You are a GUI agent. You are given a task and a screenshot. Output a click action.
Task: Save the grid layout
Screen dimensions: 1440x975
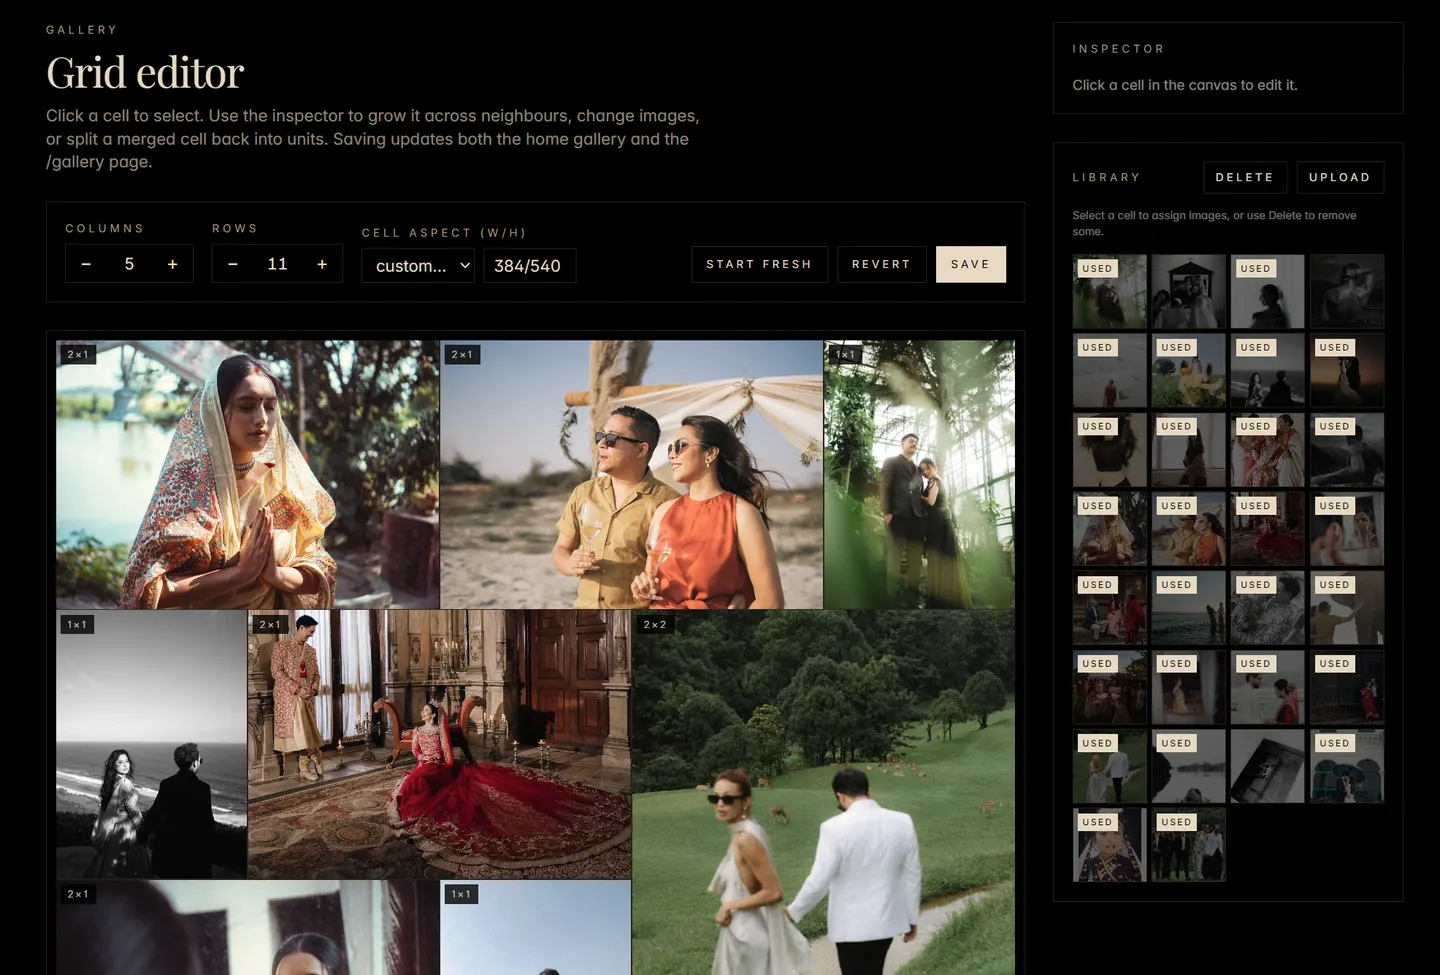tap(970, 264)
